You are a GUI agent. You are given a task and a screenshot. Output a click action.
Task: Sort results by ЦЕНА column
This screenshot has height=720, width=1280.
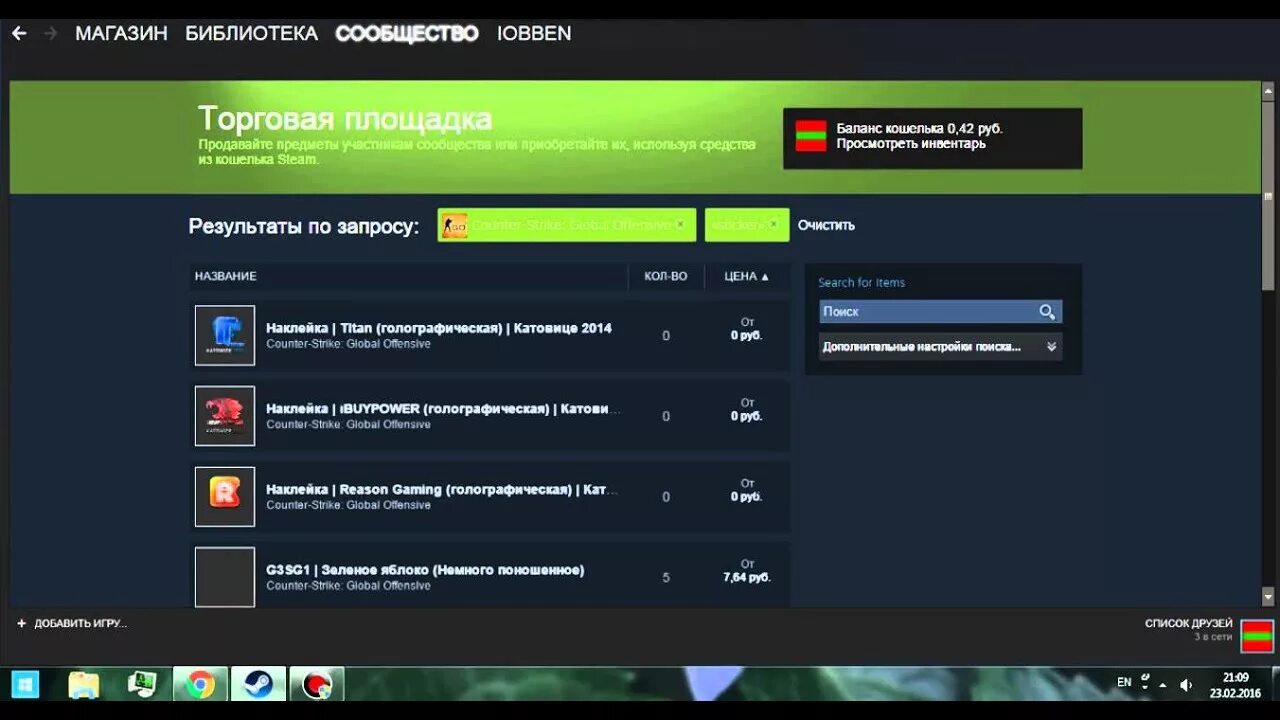pos(747,276)
